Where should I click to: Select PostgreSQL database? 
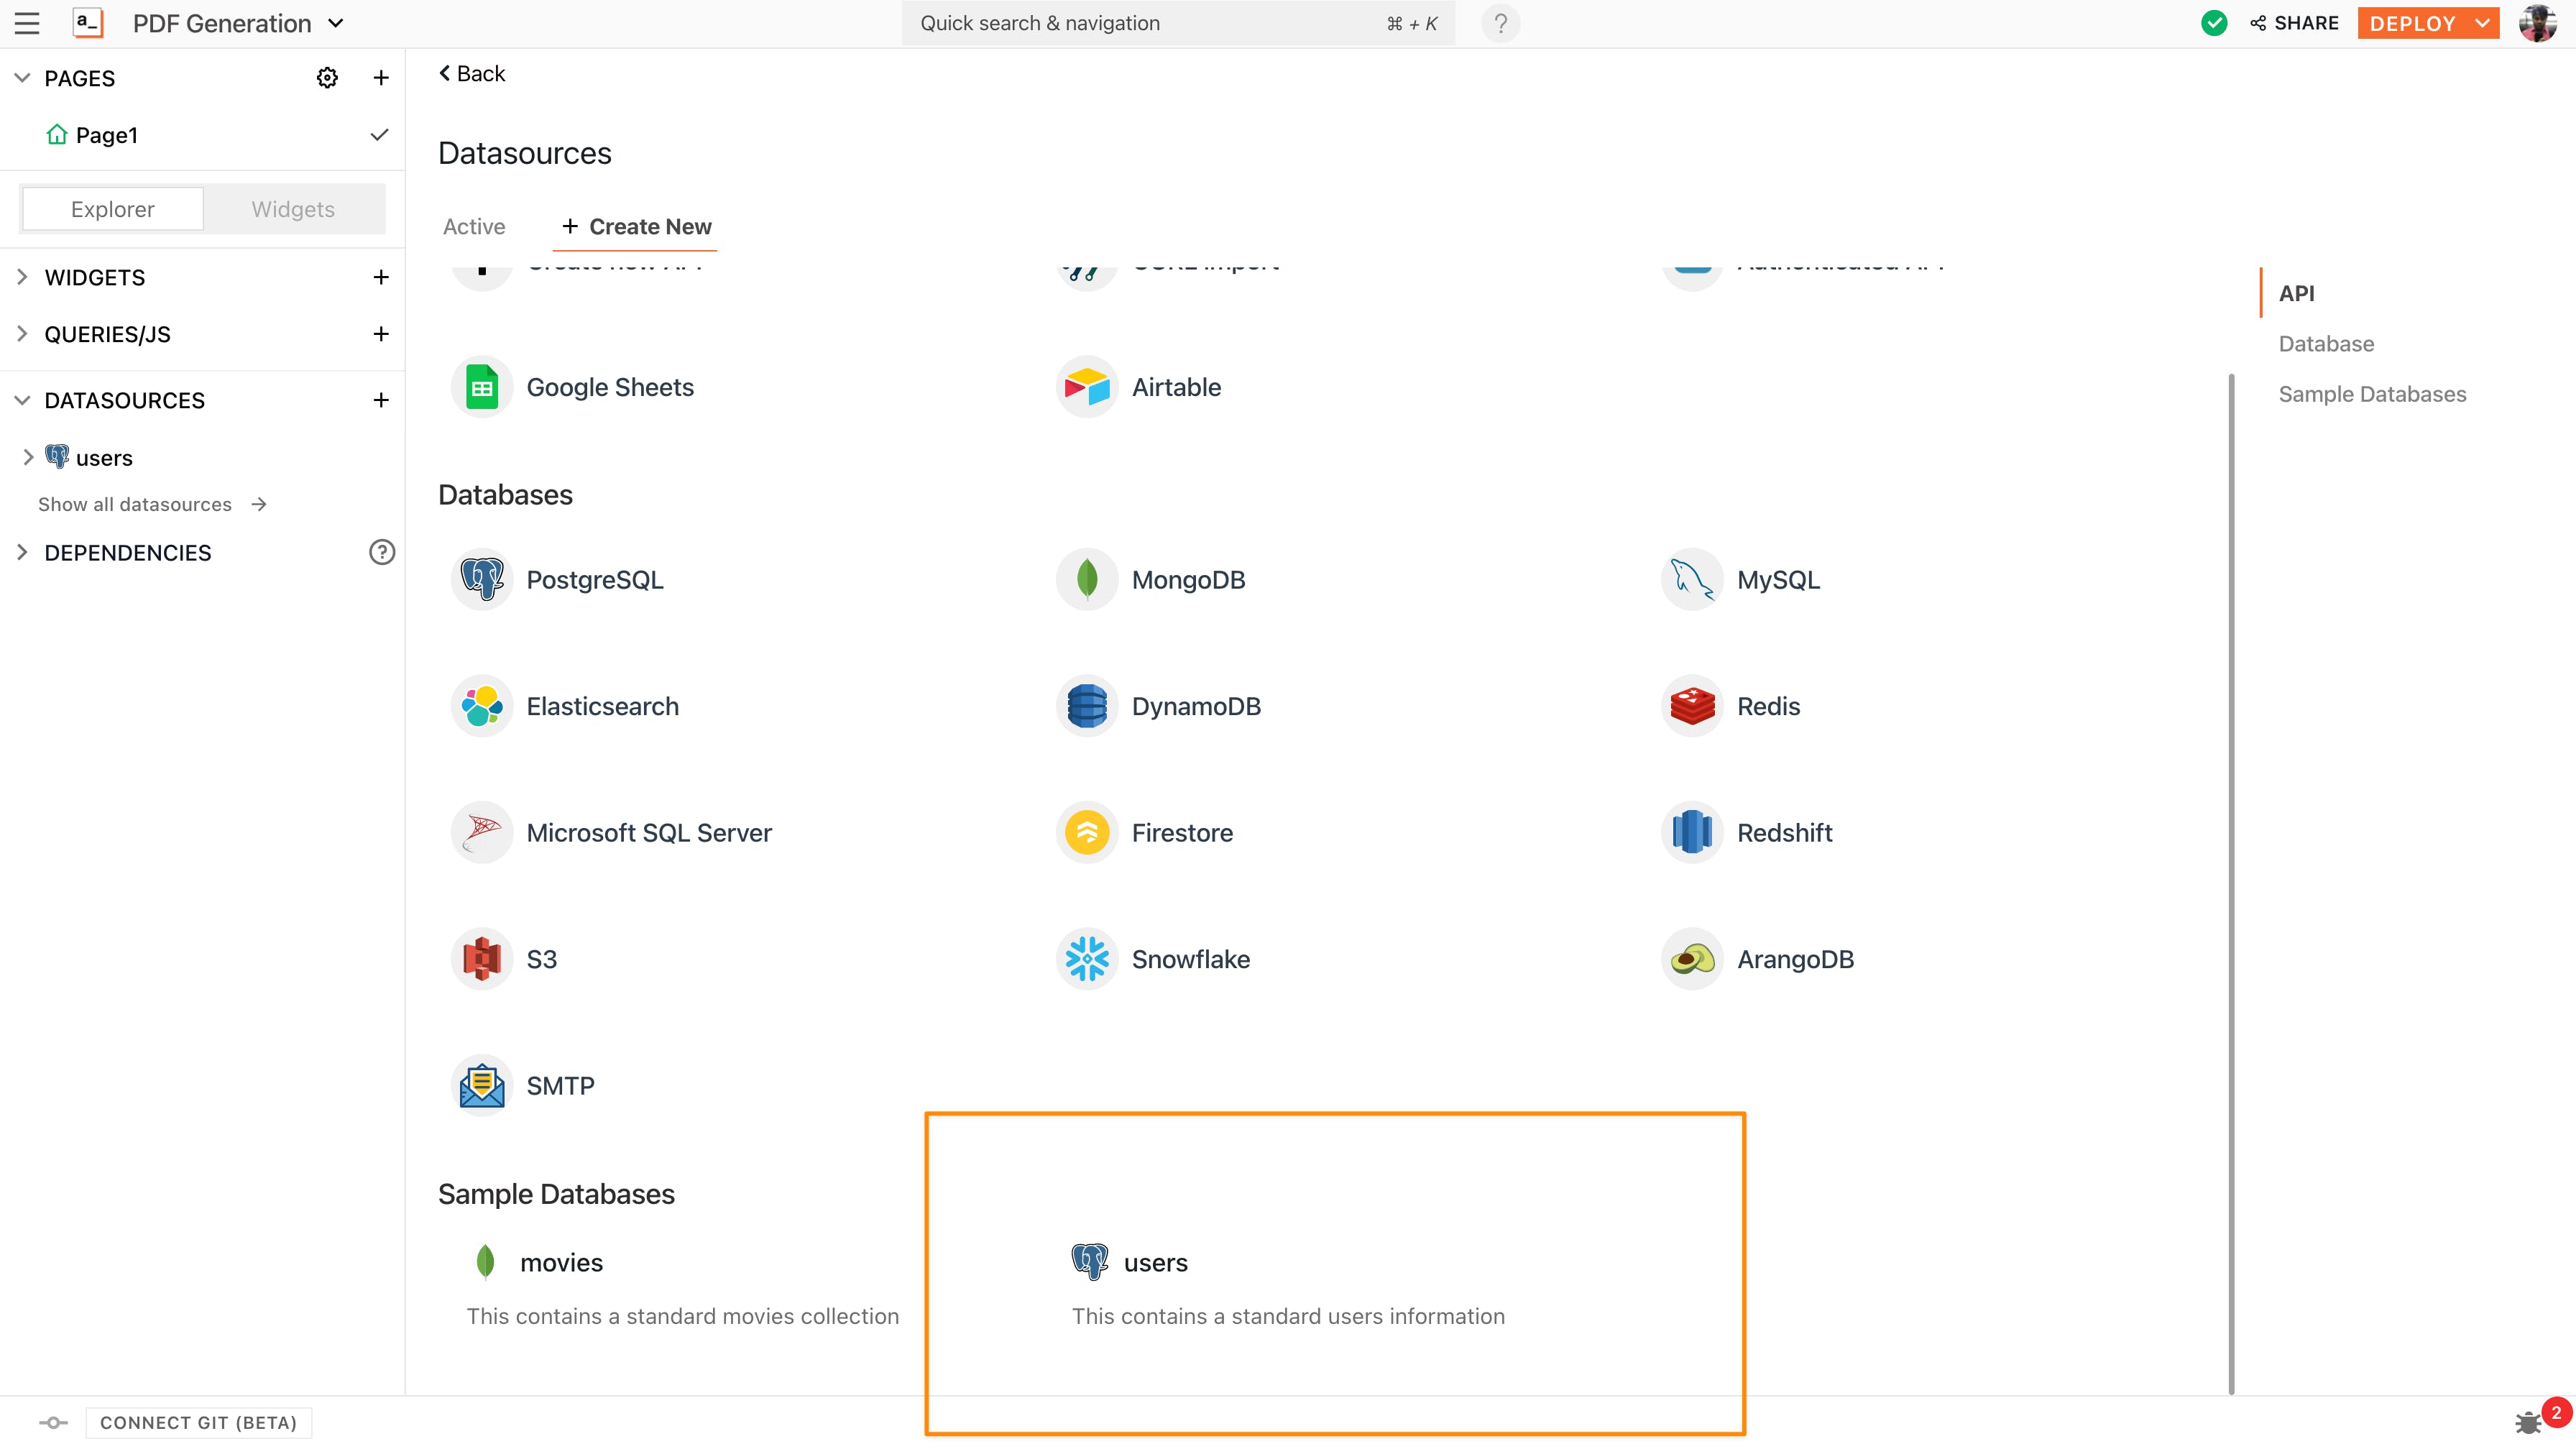(558, 580)
